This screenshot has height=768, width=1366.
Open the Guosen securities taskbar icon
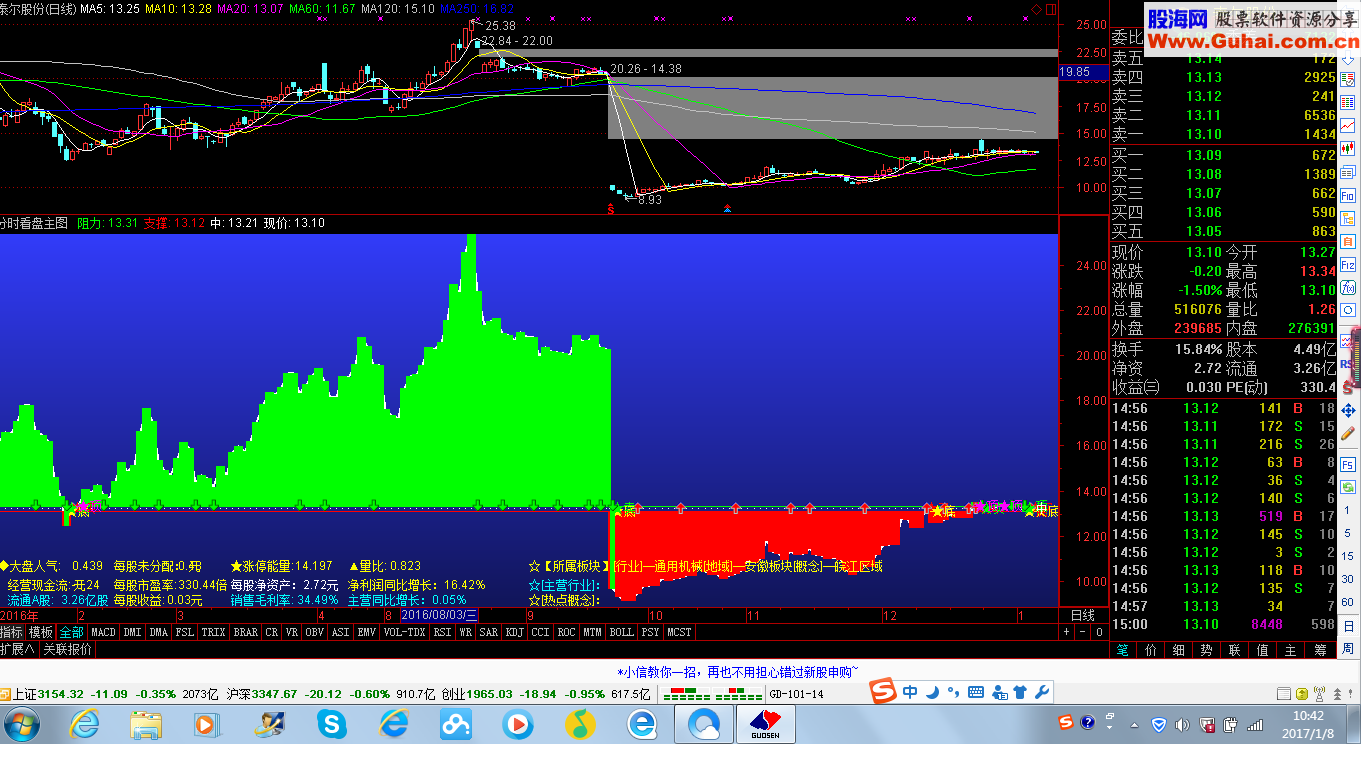[x=765, y=723]
